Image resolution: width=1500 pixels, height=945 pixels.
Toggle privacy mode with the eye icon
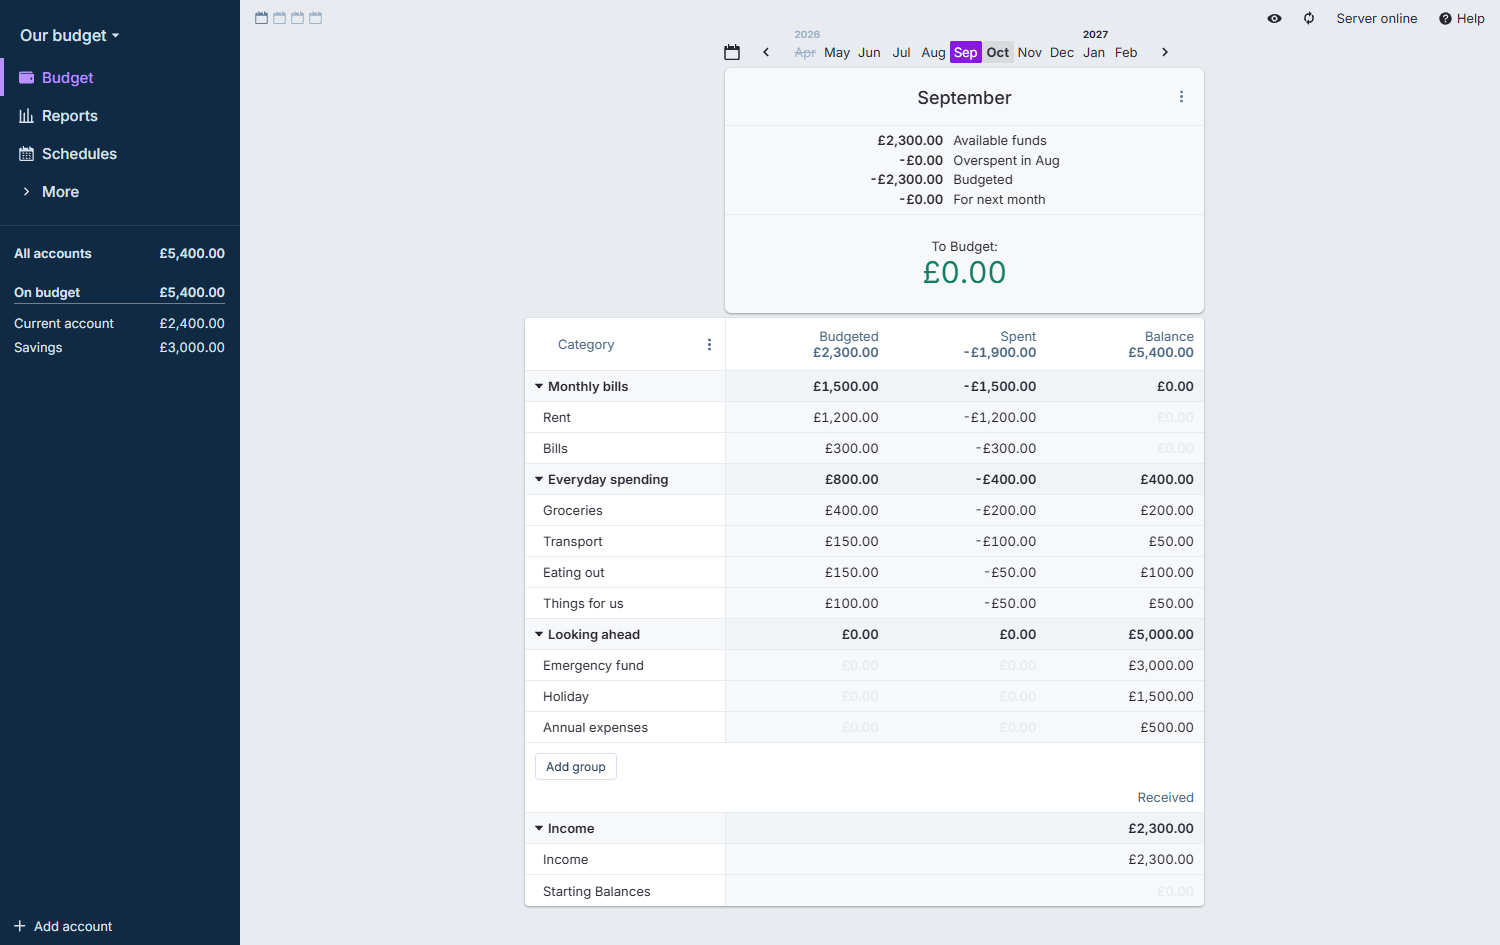(1274, 18)
